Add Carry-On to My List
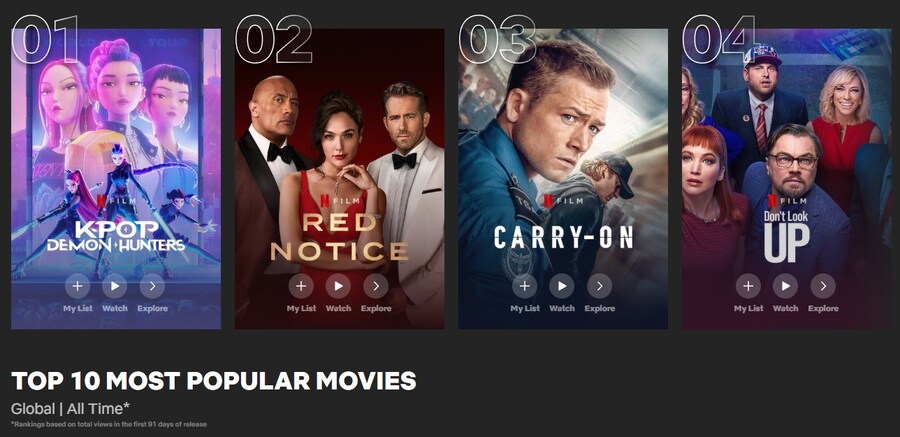This screenshot has width=900, height=437. tap(525, 286)
